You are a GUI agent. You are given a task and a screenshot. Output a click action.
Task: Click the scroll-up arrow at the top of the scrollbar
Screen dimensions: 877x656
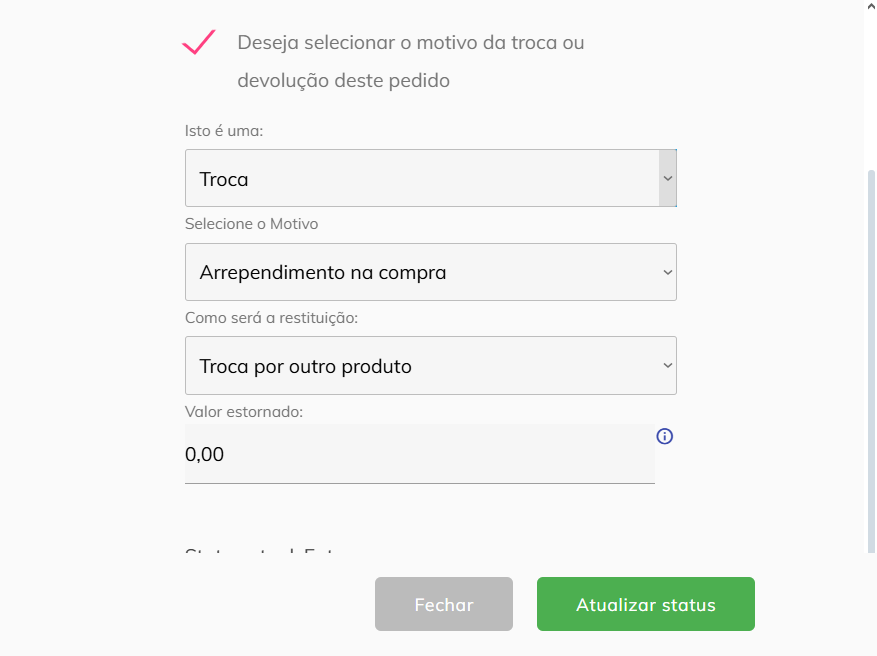pos(871,7)
